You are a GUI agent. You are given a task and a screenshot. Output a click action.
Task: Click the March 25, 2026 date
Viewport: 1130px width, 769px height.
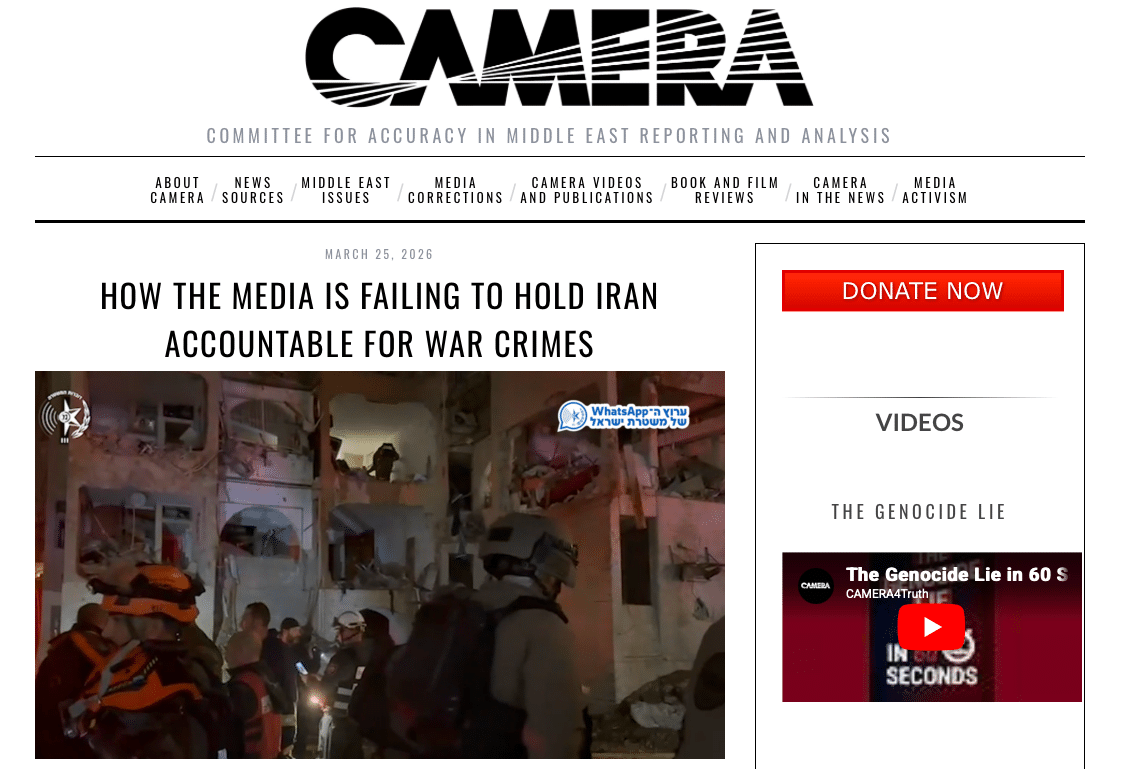(379, 254)
